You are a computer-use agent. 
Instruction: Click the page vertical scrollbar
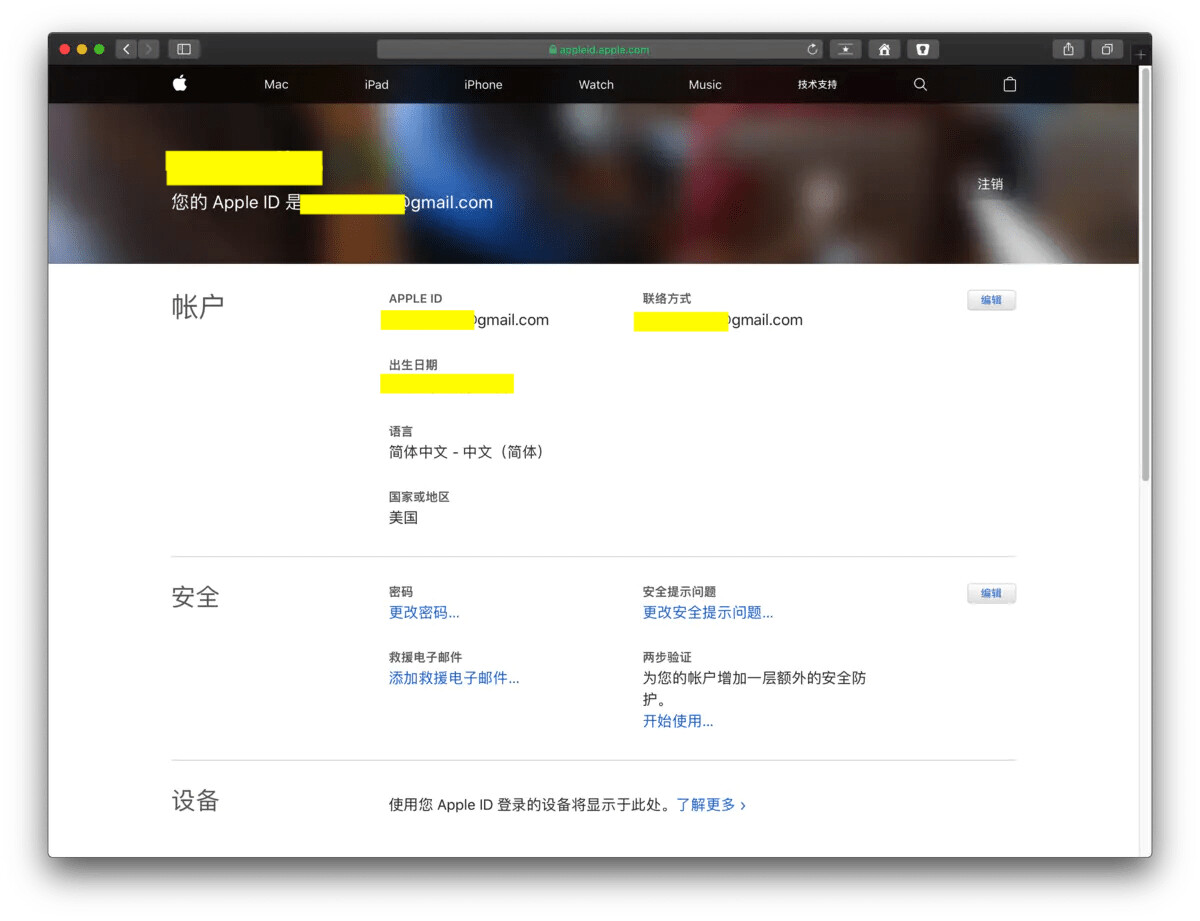click(x=1145, y=275)
